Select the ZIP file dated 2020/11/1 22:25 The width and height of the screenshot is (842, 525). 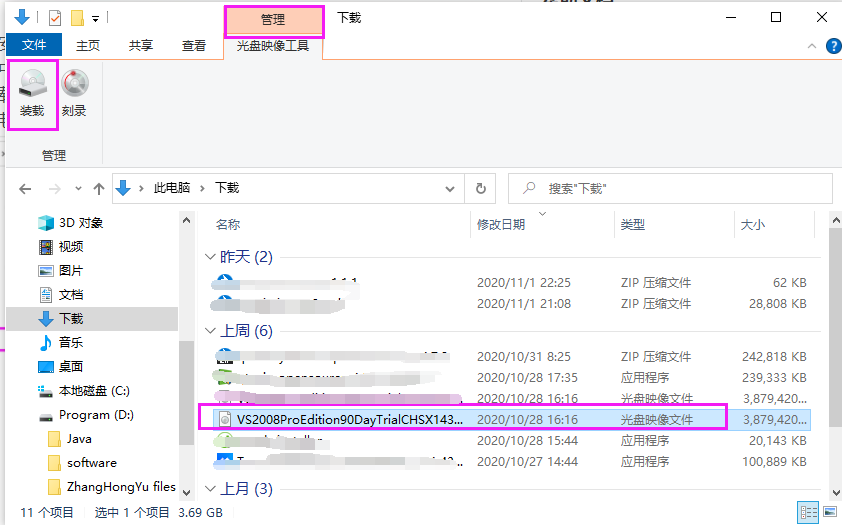click(510, 283)
